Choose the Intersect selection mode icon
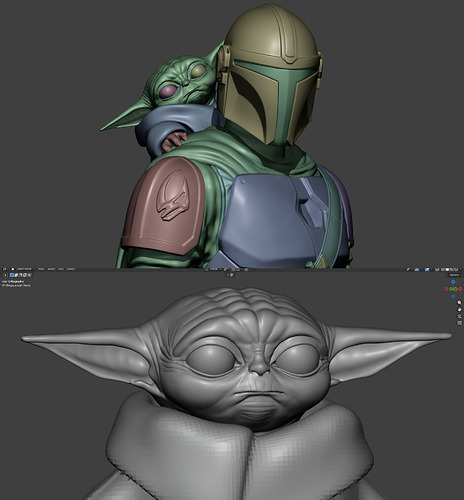Viewport: 464px width, 500px height. click(x=29, y=275)
